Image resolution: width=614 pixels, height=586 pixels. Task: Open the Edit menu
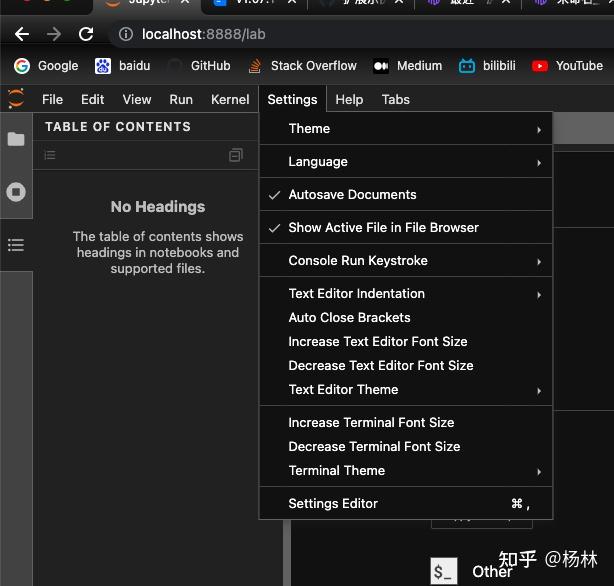(92, 99)
